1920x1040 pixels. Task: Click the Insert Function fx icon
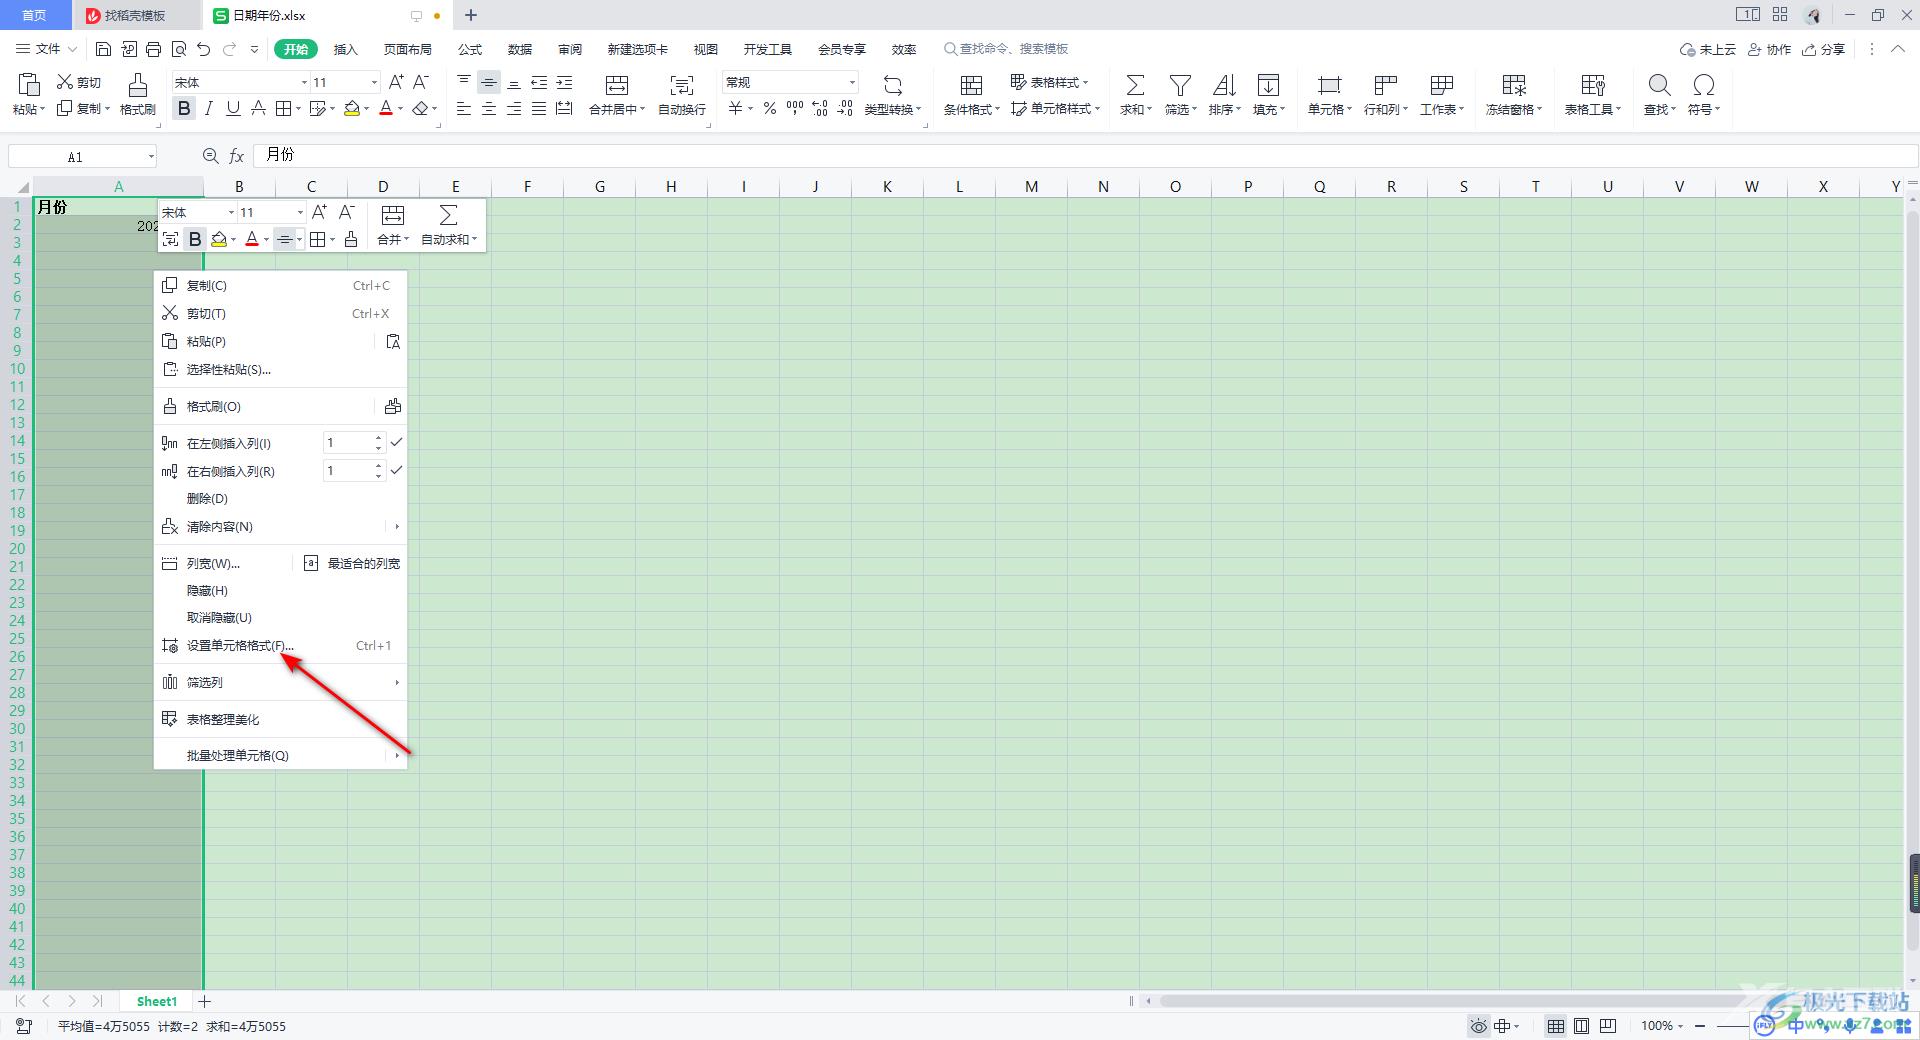click(236, 156)
